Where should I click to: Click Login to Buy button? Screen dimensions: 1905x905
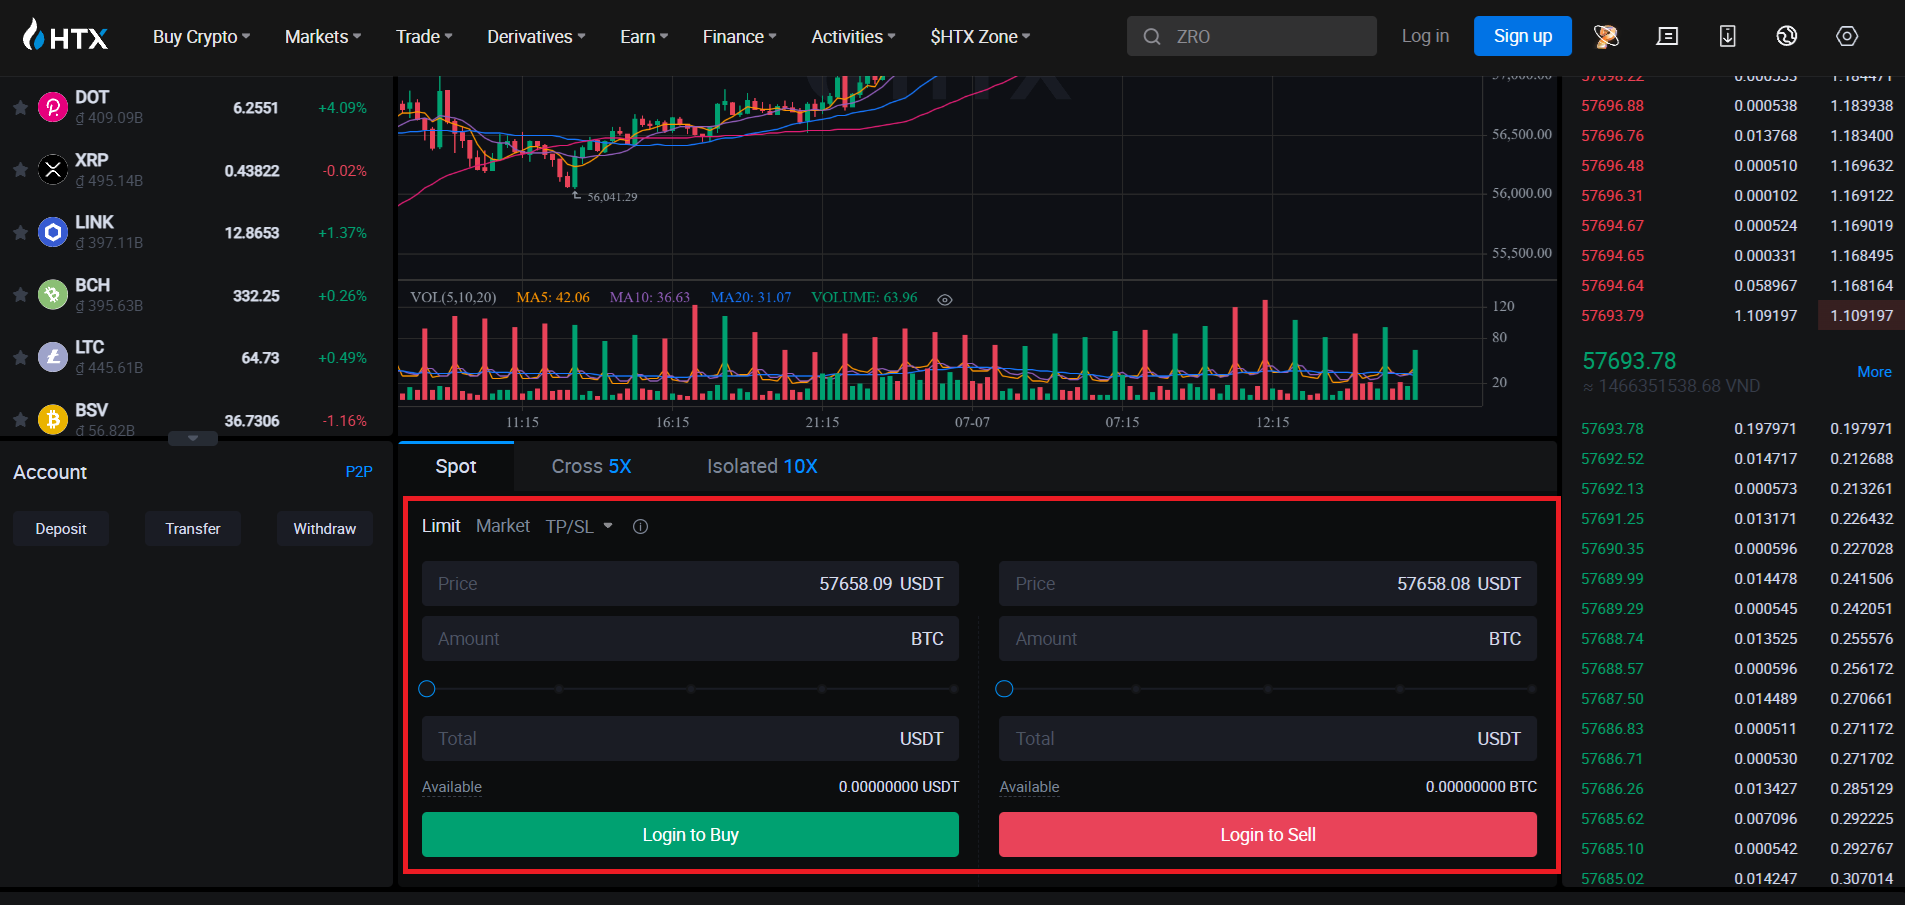pos(690,834)
